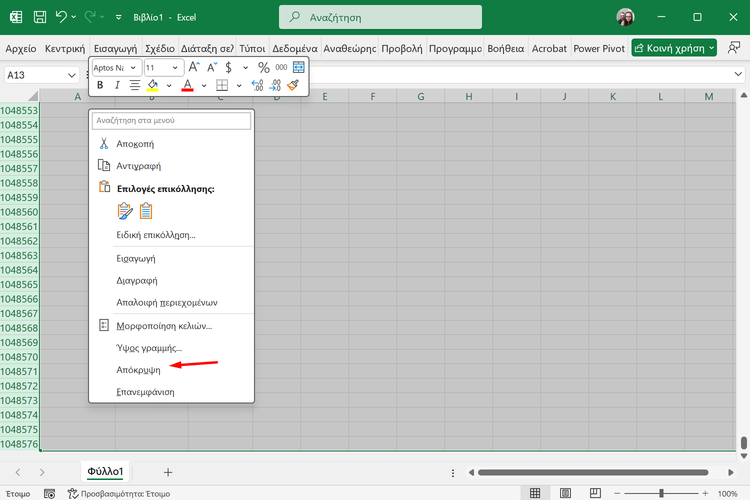Click the Bold button in mini toolbar
750x500 pixels.
(x=100, y=86)
